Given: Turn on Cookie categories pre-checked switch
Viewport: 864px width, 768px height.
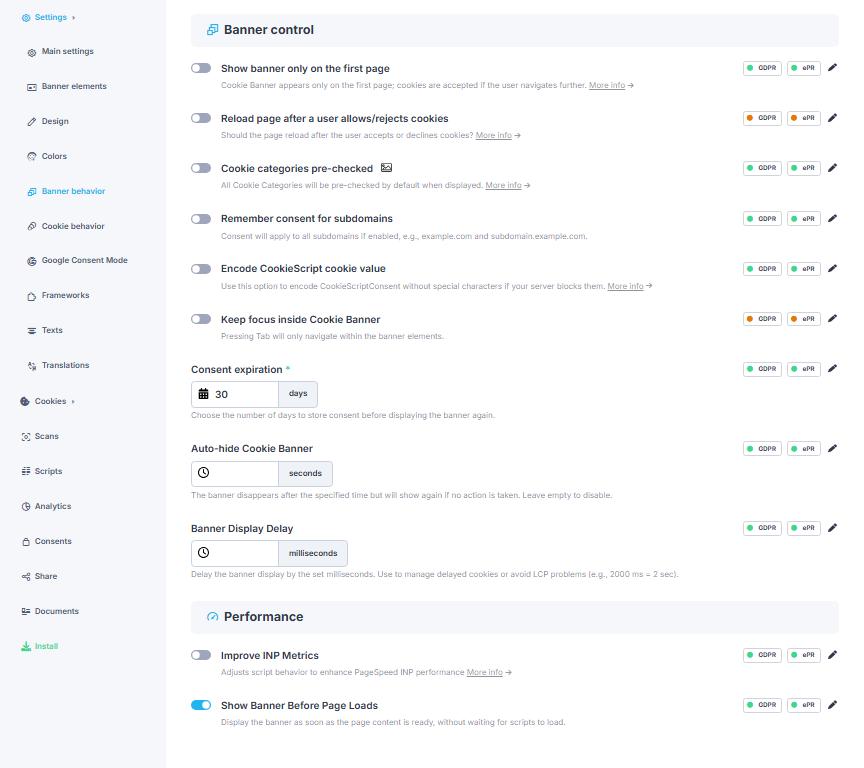Looking at the screenshot, I should pos(201,168).
